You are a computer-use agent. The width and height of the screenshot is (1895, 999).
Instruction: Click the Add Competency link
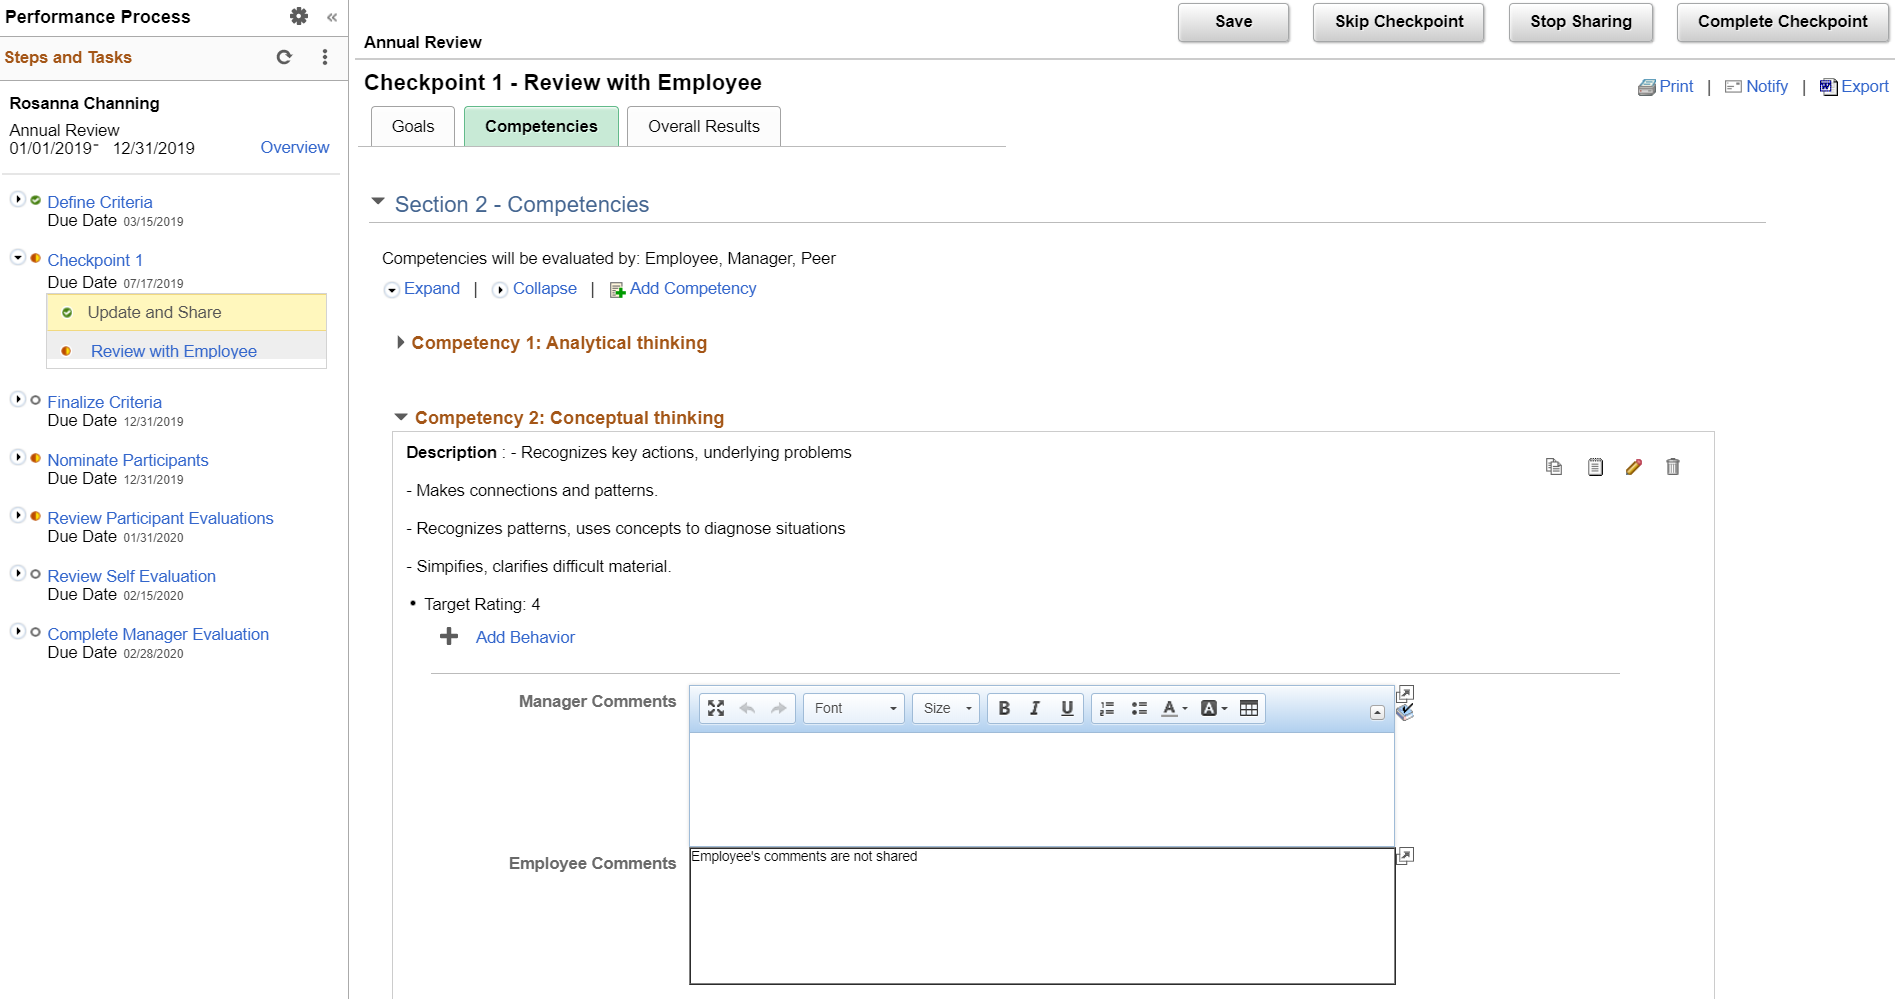(693, 288)
